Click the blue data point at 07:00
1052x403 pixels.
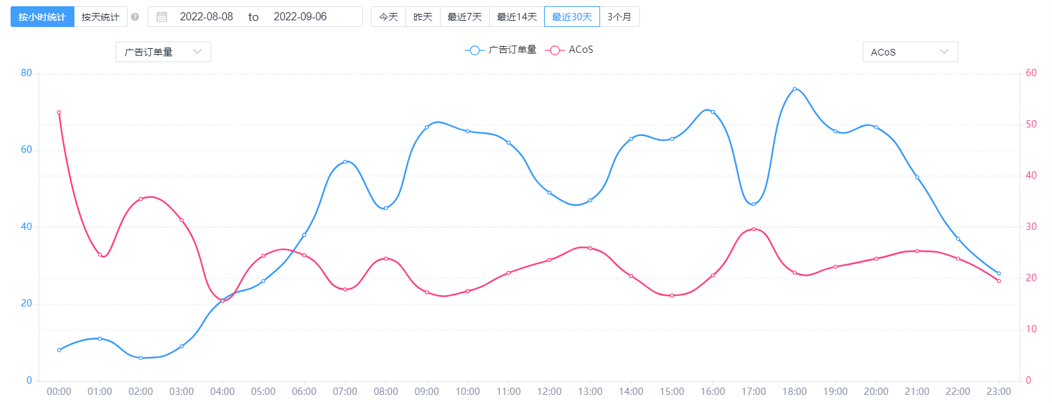pyautogui.click(x=345, y=162)
